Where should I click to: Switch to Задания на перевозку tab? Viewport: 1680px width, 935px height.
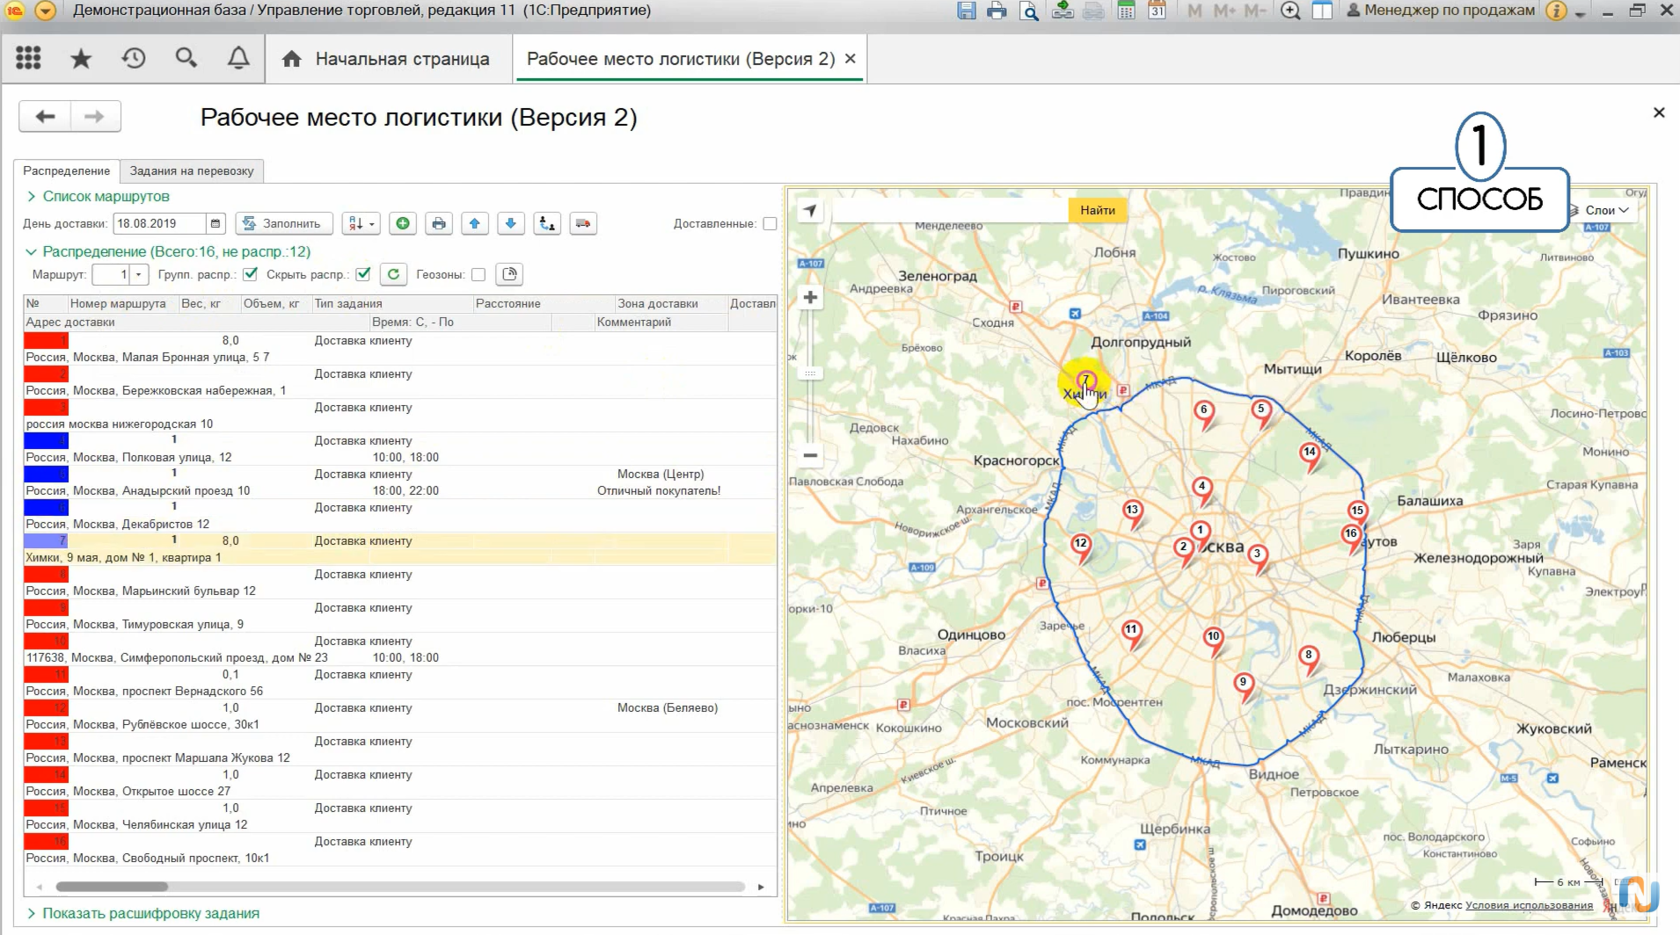click(x=192, y=171)
